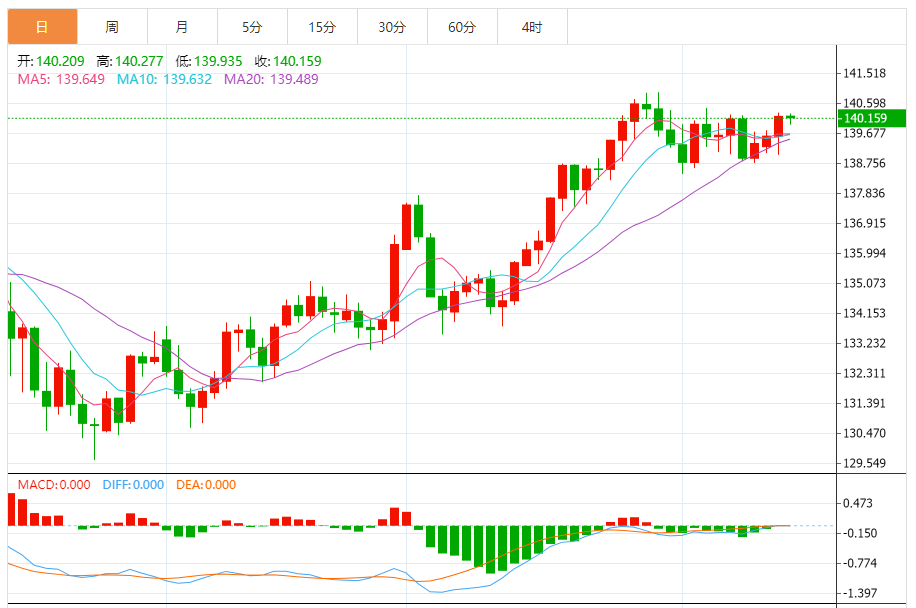Click the 0.473 MACD axis label
This screenshot has height=608, width=916.
pos(858,503)
